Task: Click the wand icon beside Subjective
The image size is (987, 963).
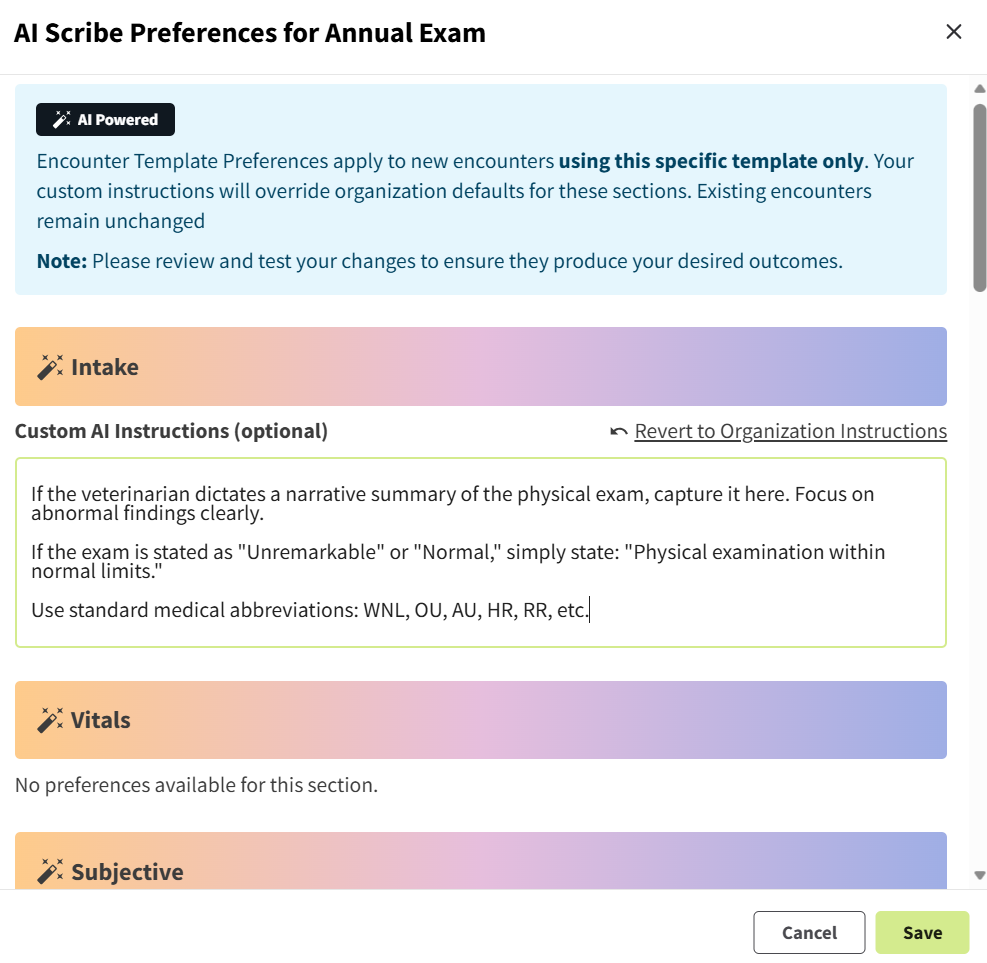Action: coord(50,871)
